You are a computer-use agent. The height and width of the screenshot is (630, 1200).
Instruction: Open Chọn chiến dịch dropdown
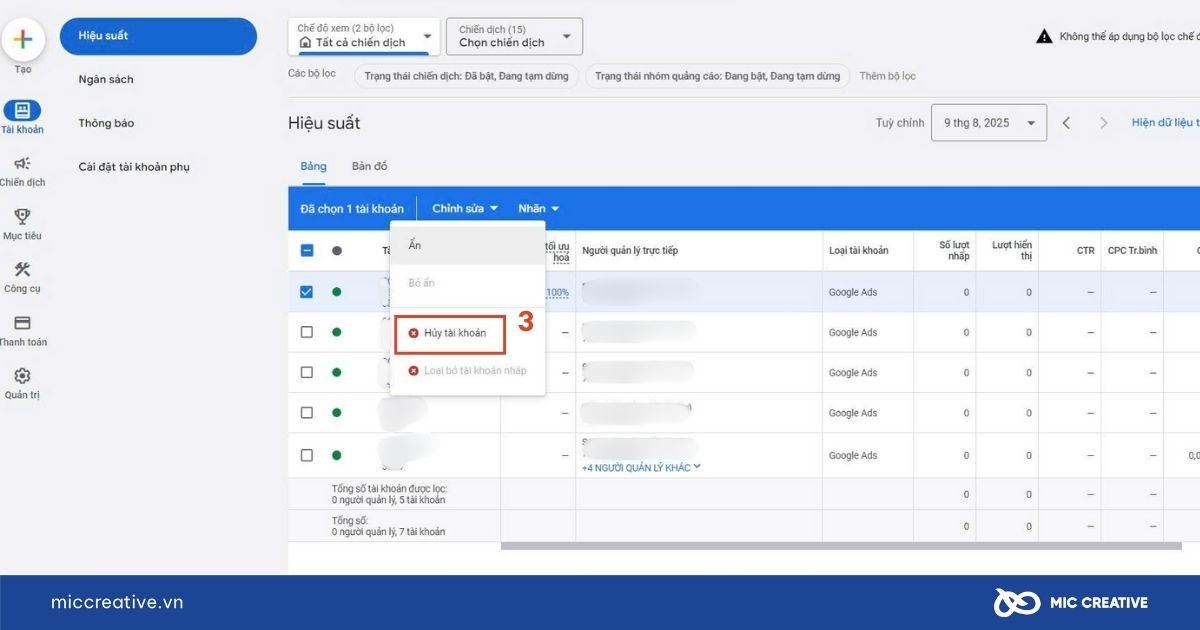tap(514, 37)
